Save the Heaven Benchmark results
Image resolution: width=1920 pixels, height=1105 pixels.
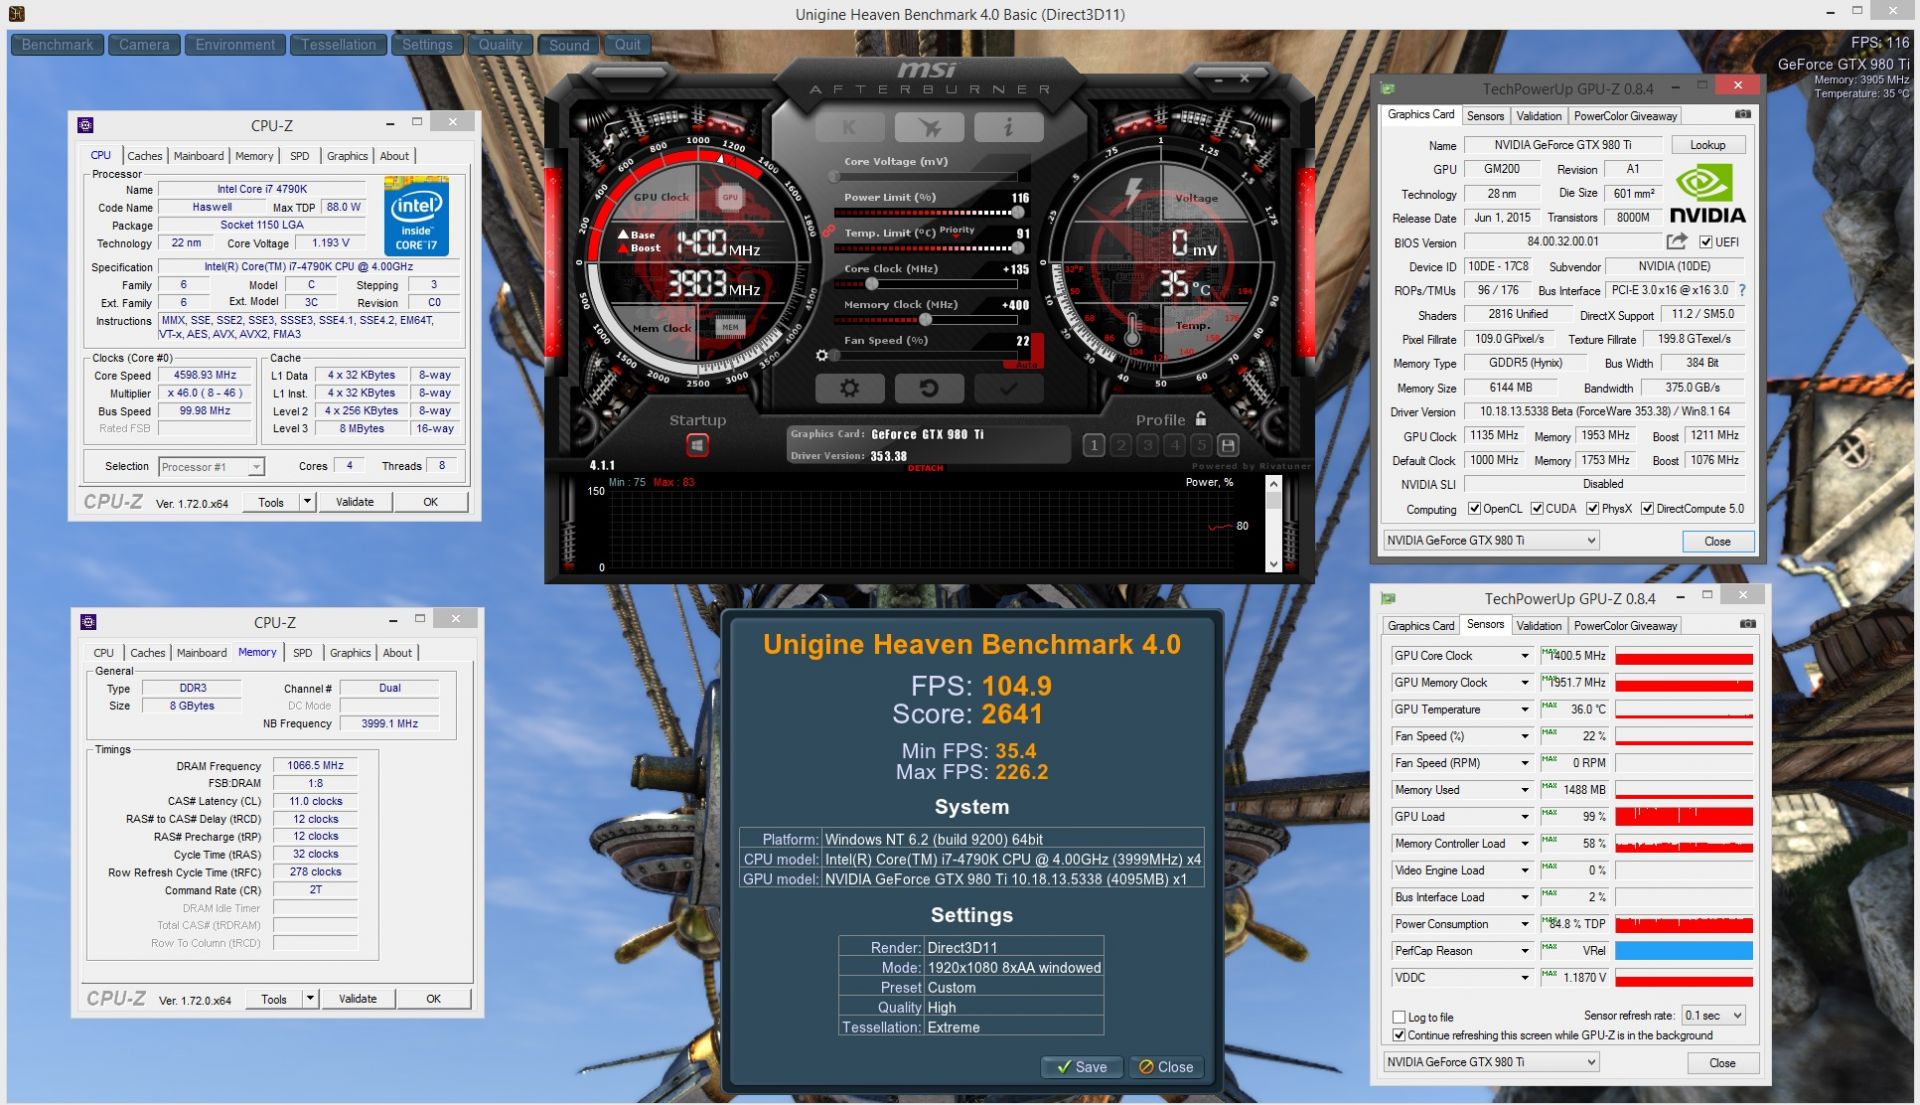click(x=1081, y=1067)
